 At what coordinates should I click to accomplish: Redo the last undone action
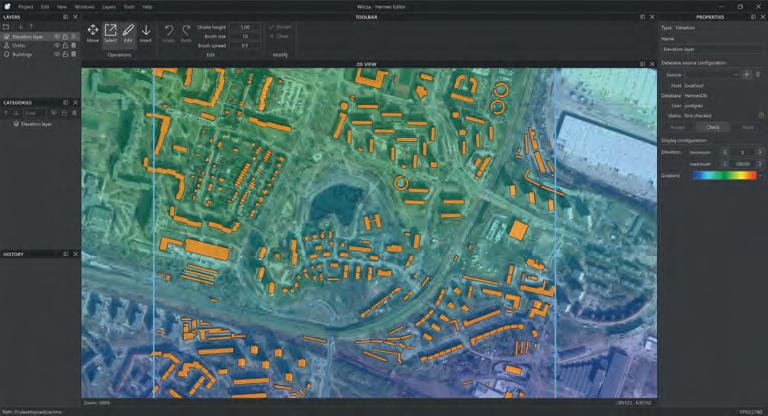click(x=186, y=33)
